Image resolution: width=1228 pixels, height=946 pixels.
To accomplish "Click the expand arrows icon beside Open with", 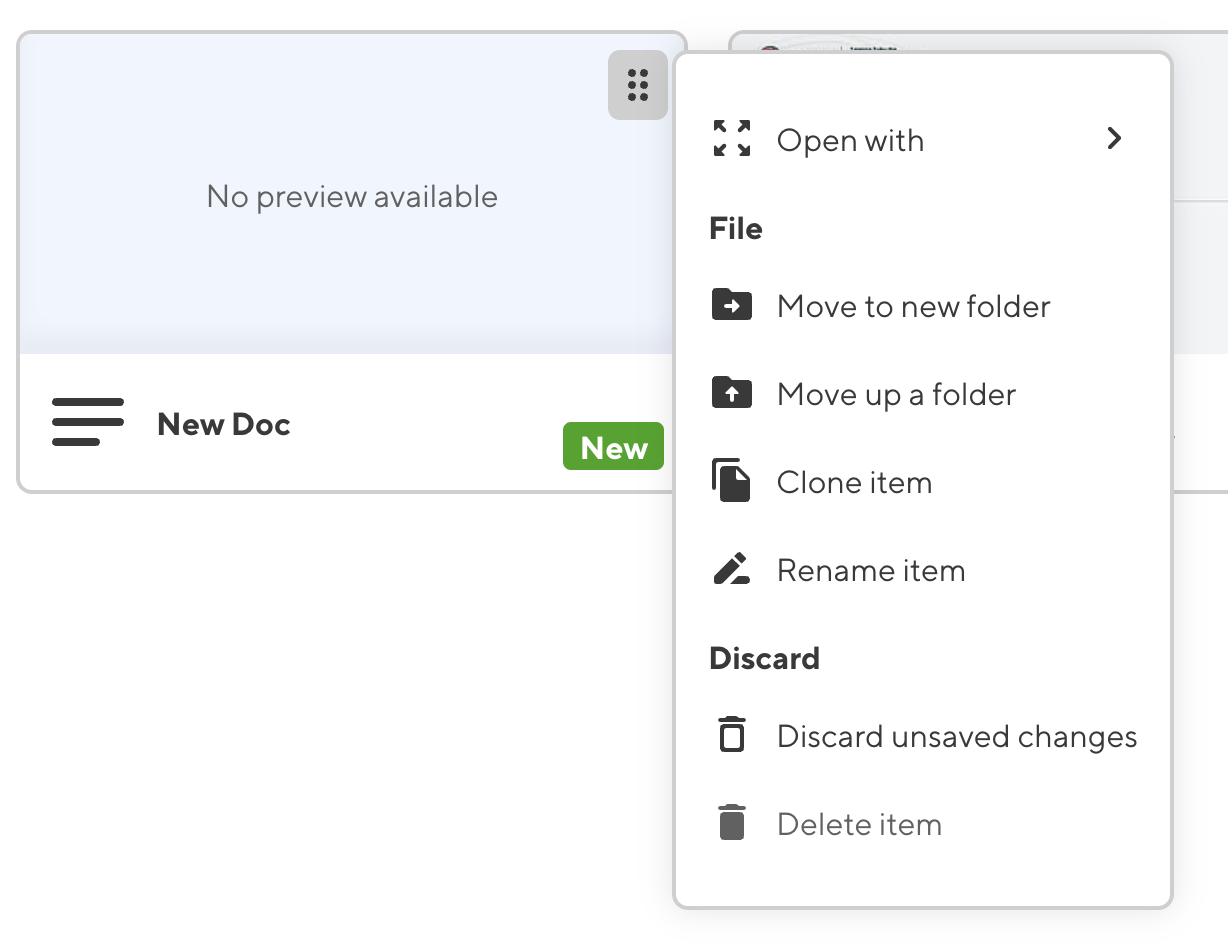I will click(x=732, y=139).
